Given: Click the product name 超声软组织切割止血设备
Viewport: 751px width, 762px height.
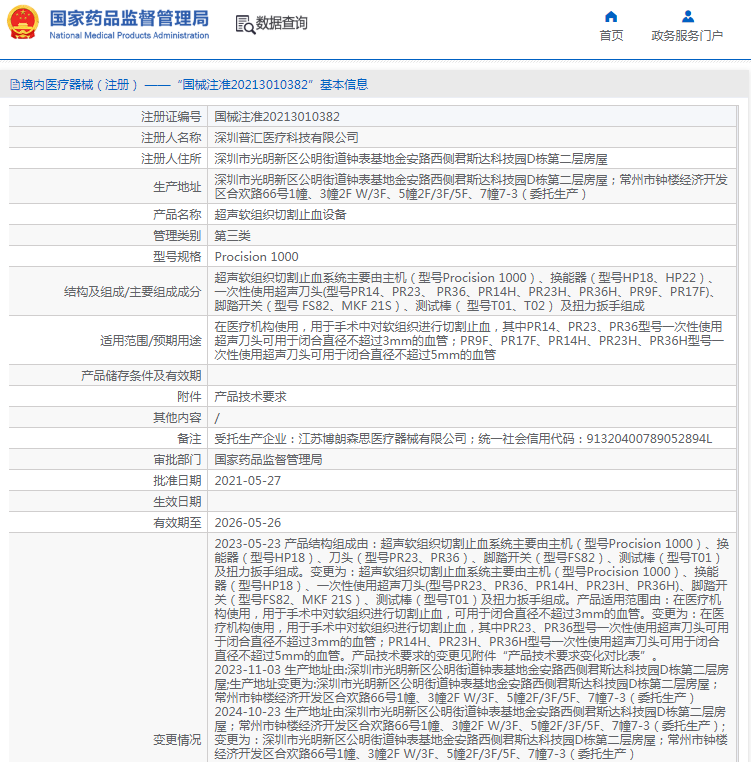Looking at the screenshot, I should coord(280,215).
